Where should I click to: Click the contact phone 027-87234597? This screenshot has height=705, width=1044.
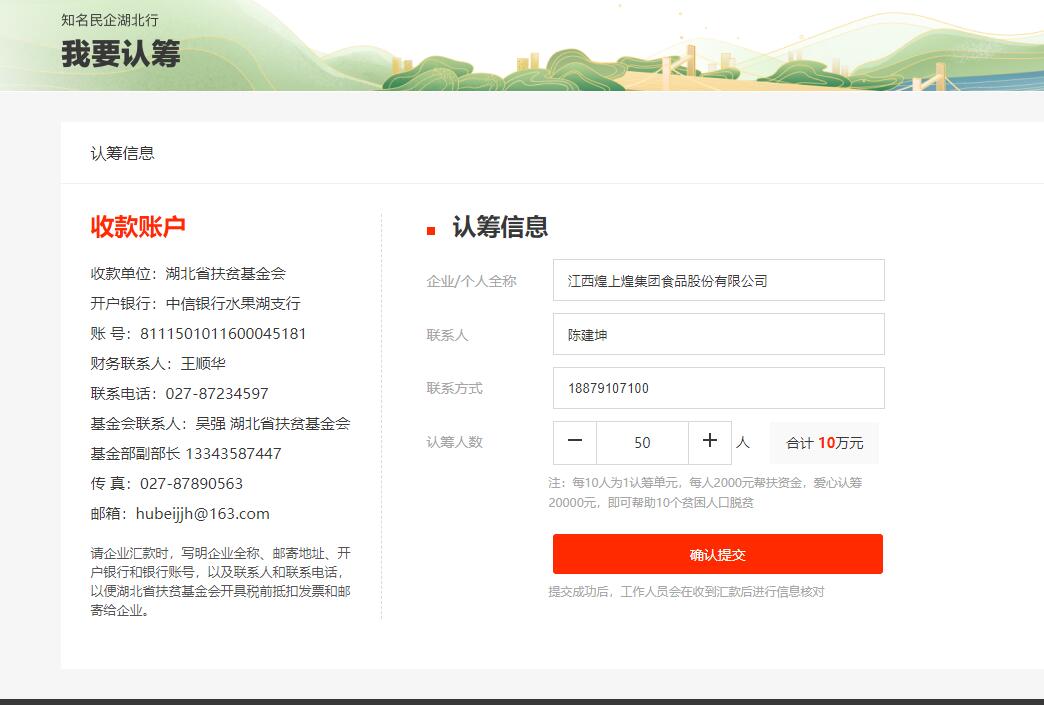pyautogui.click(x=217, y=394)
